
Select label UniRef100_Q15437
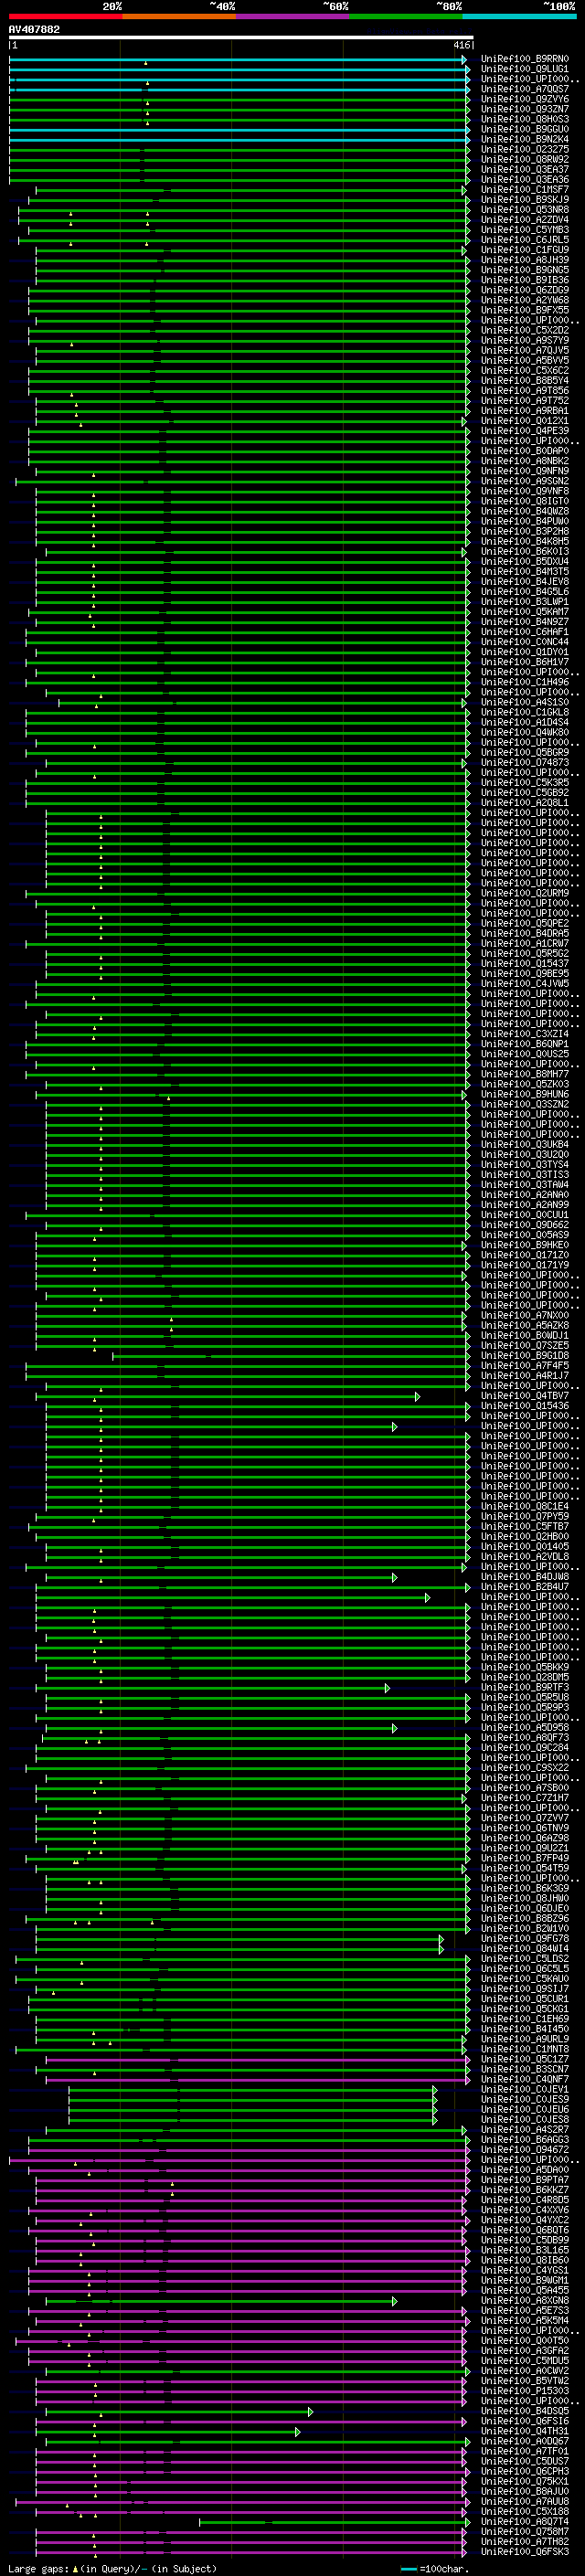tap(525, 963)
